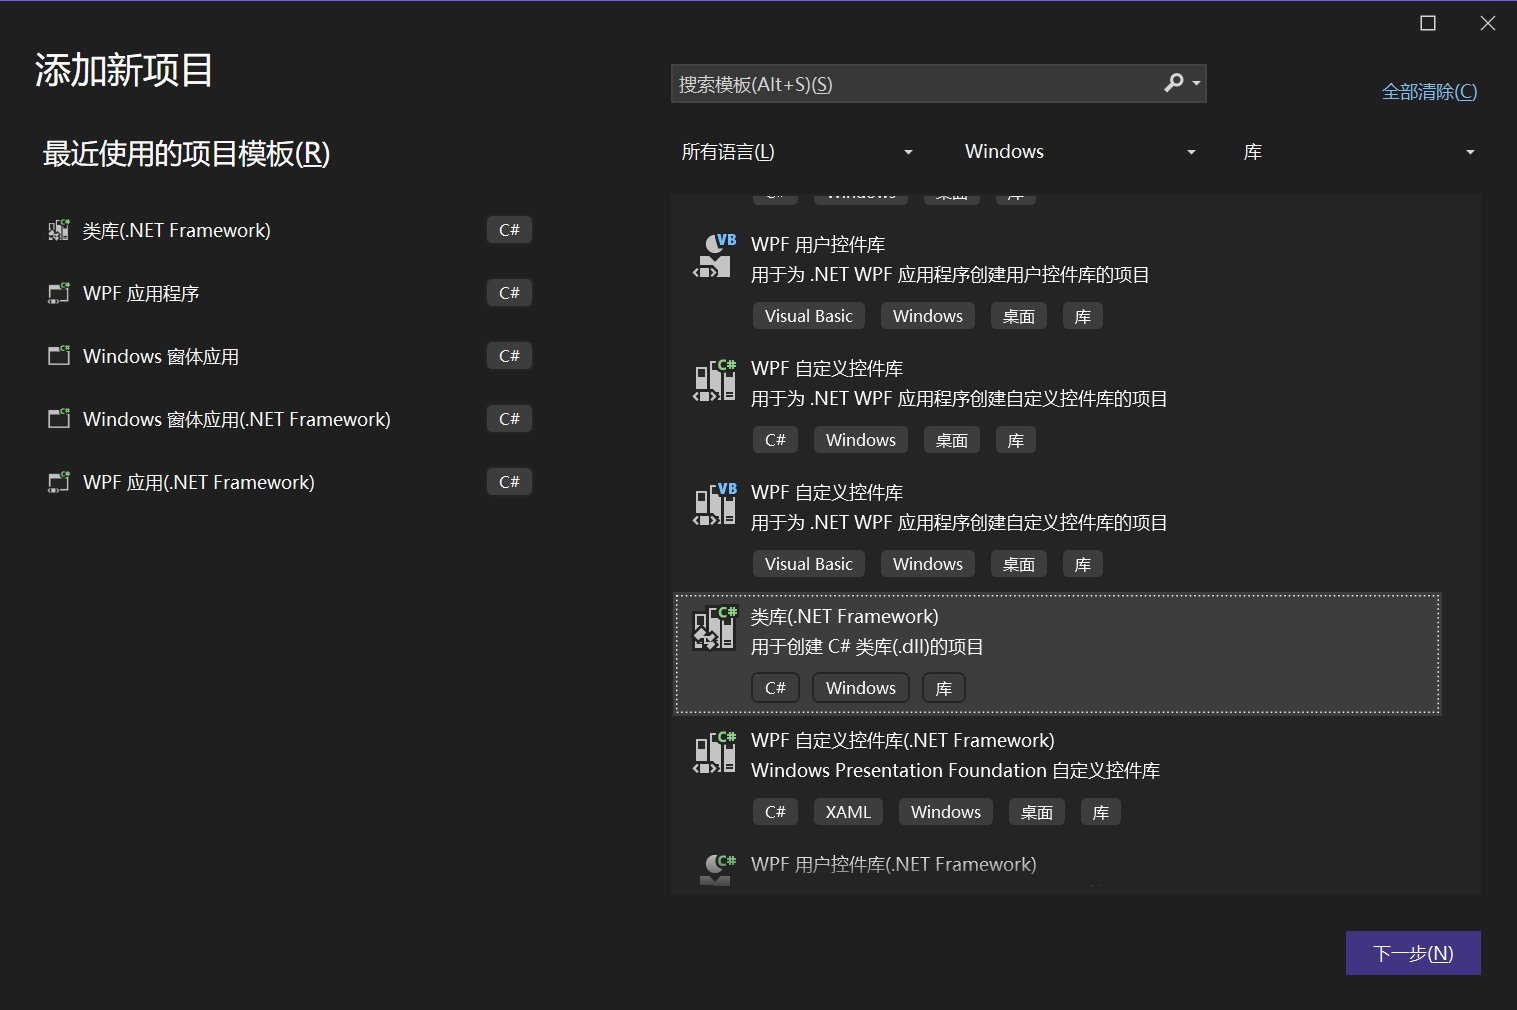Click the WPF 应用程序 icon in recent templates
Viewport: 1517px width, 1010px height.
[x=59, y=293]
